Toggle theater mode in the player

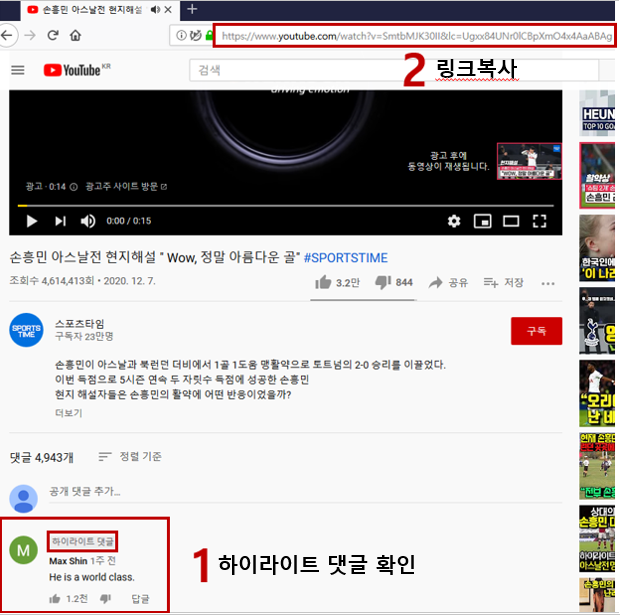click(511, 221)
